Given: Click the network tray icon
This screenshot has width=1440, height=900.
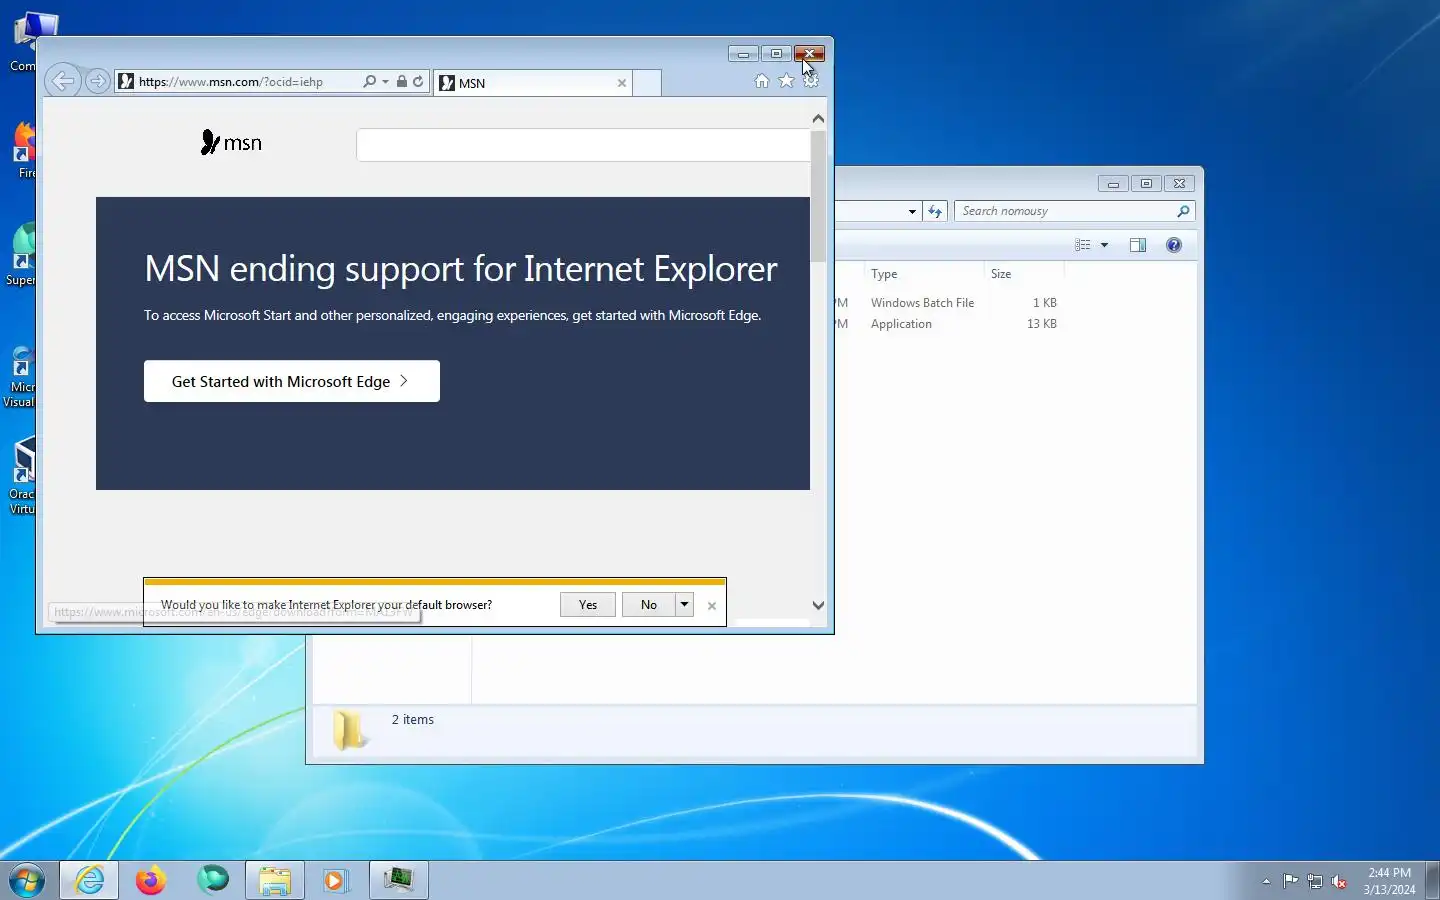Looking at the screenshot, I should tap(1315, 881).
